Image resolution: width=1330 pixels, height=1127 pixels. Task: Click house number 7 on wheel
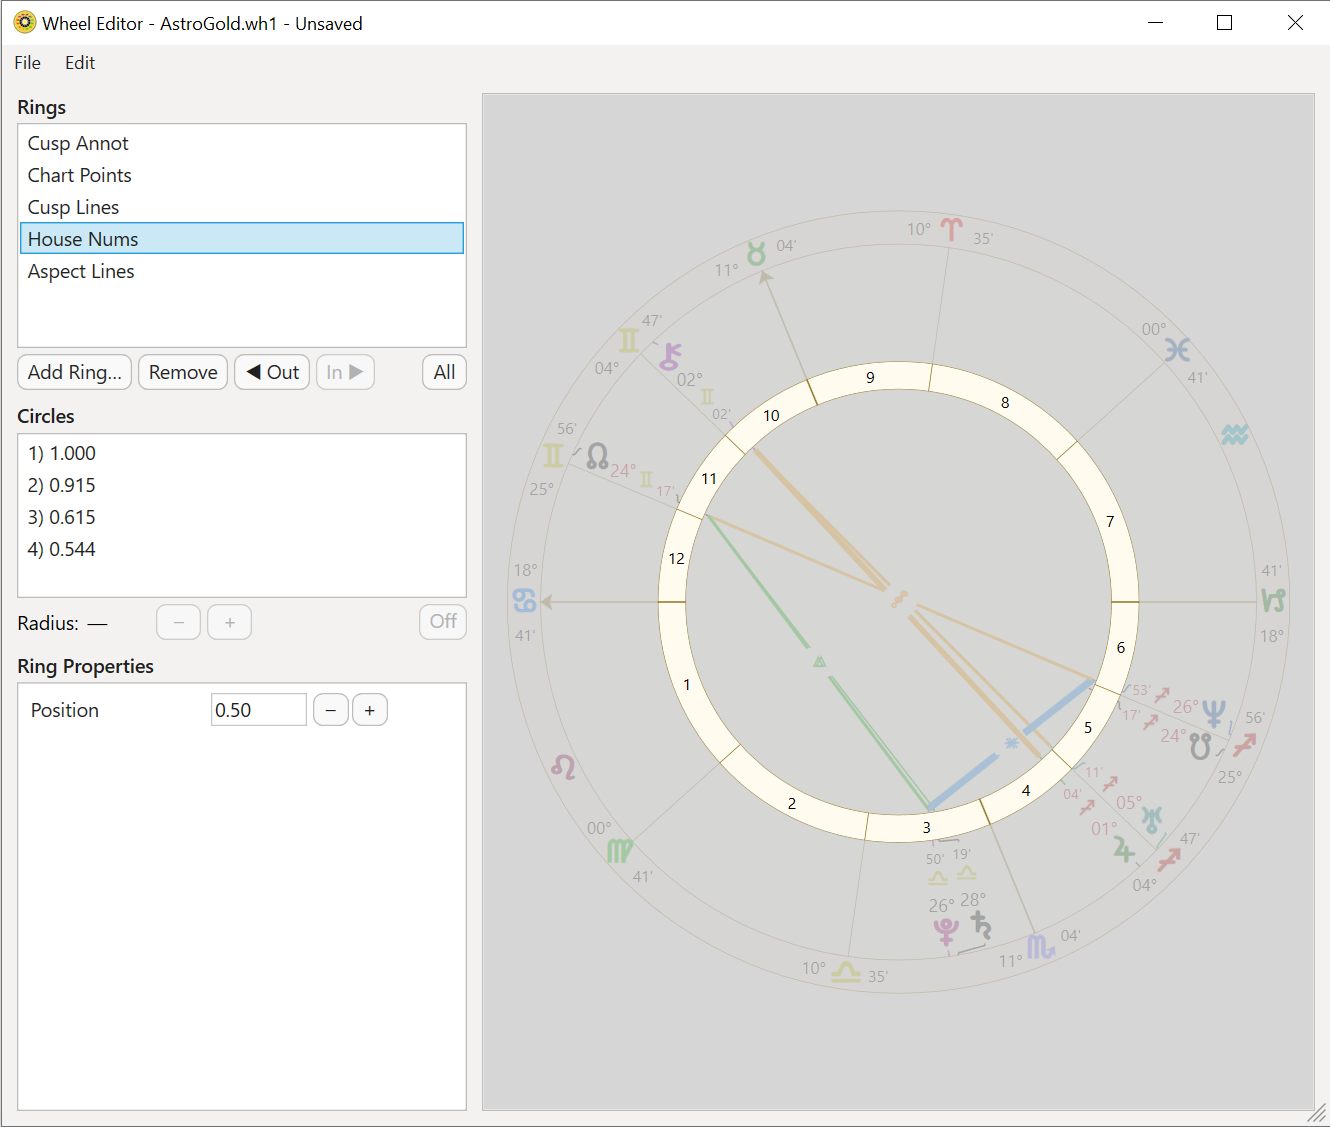coord(1110,521)
